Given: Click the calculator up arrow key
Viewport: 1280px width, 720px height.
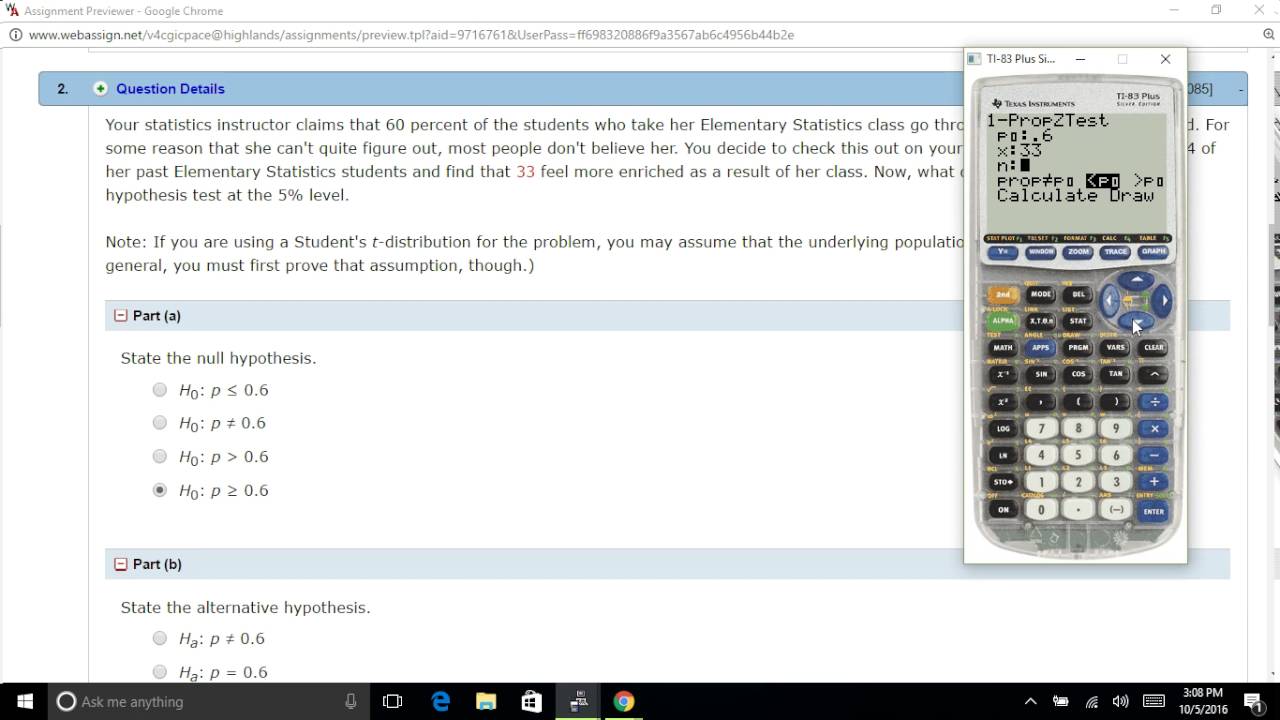Looking at the screenshot, I should (x=1136, y=280).
